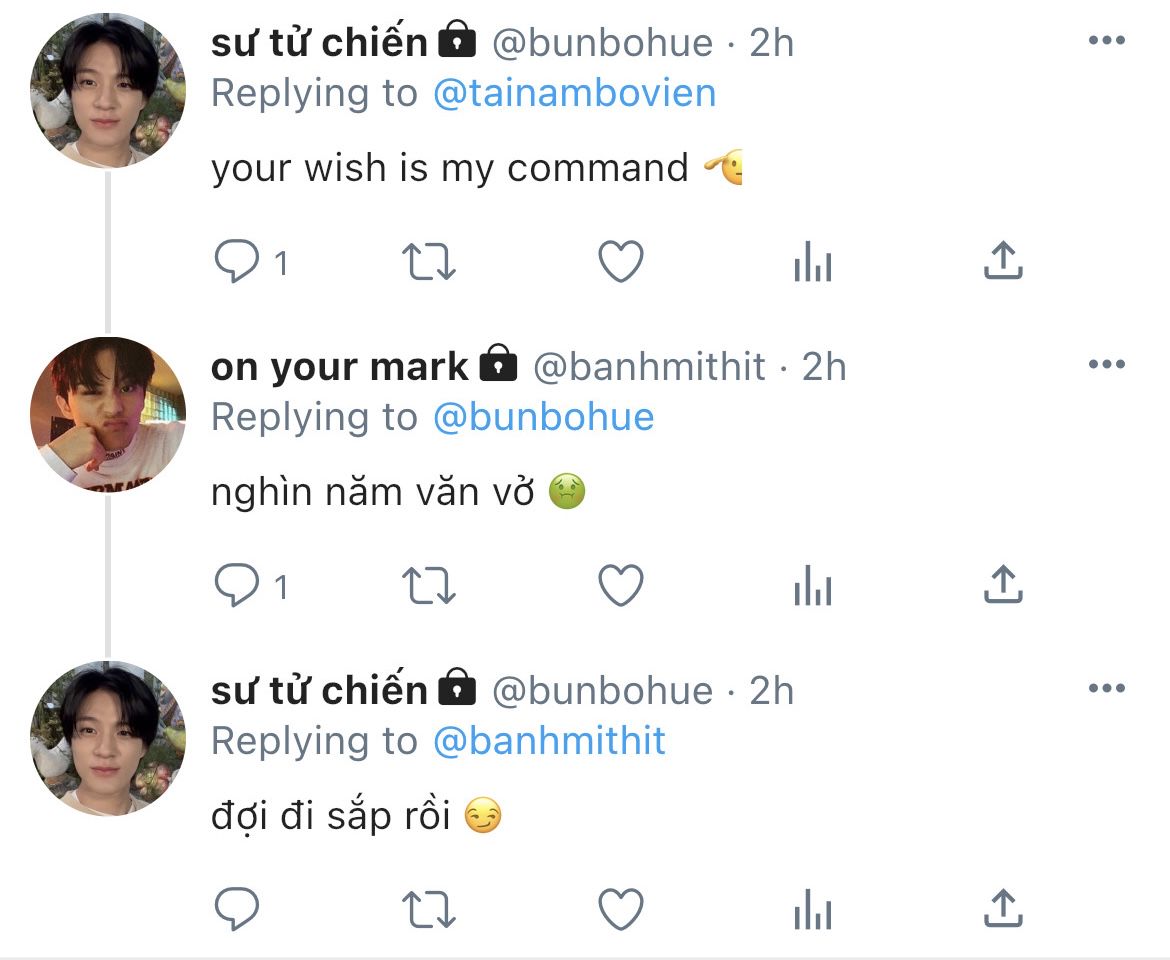
Task: Share the 'đợi đi sắp rồi' tweet
Action: 1003,908
